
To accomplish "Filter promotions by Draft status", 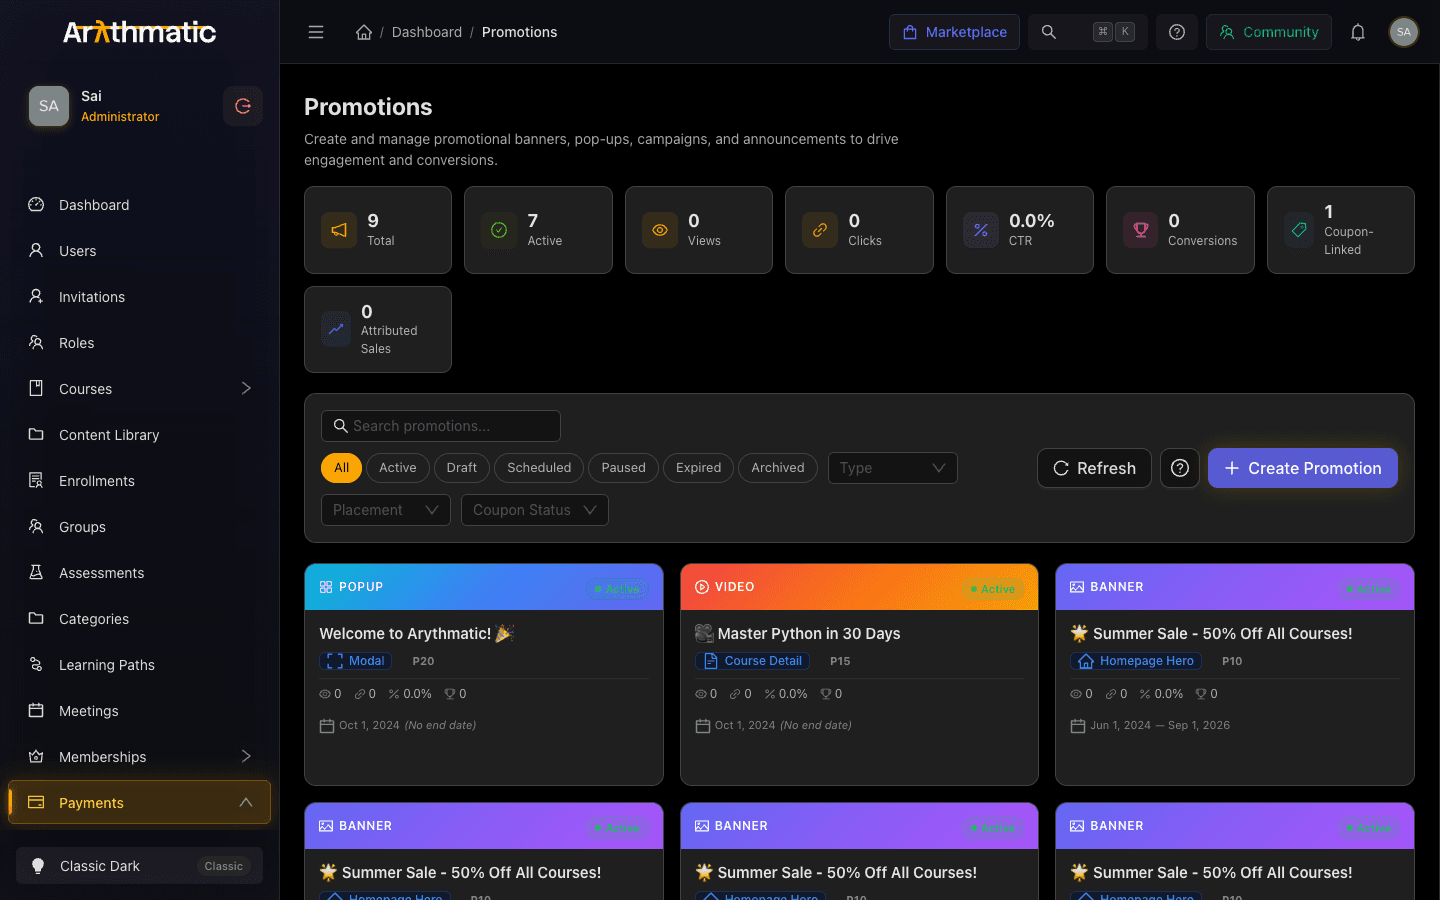I will [462, 468].
